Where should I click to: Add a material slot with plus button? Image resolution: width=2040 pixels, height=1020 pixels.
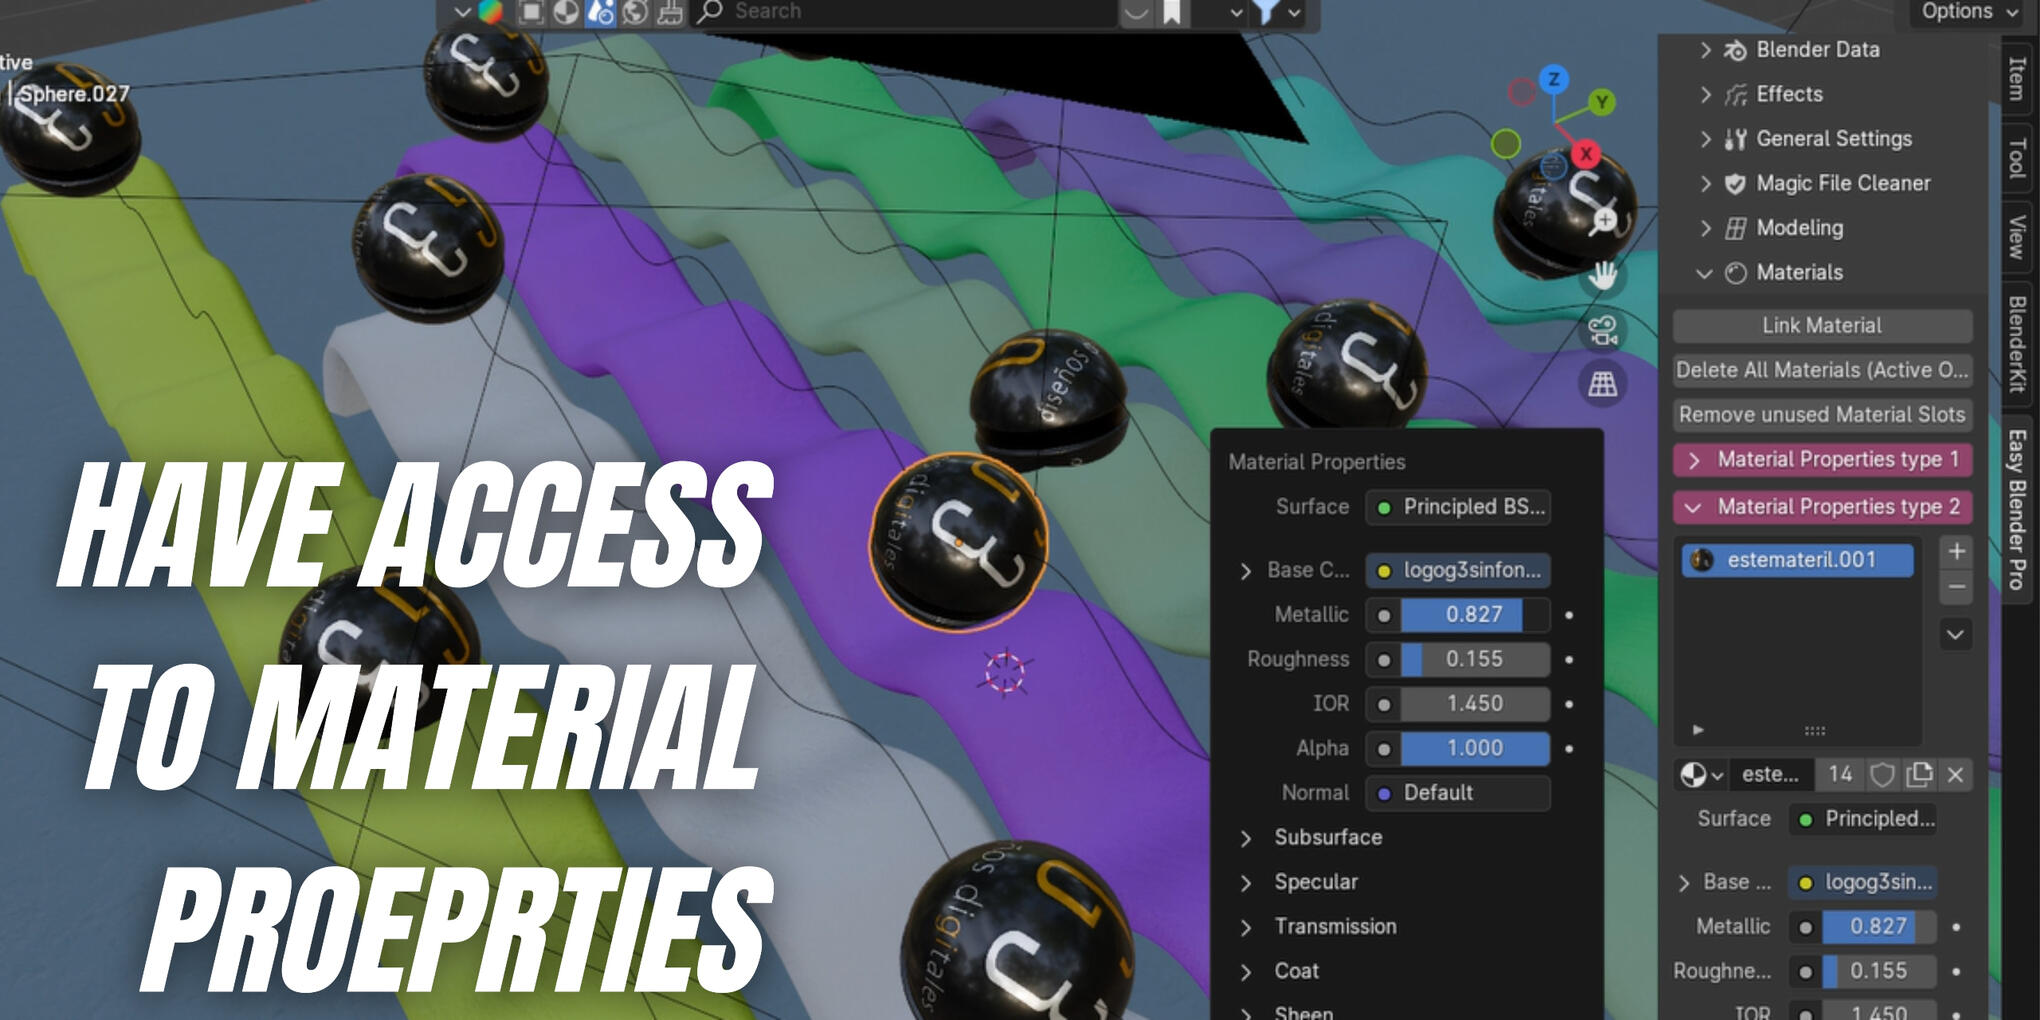tap(1956, 551)
